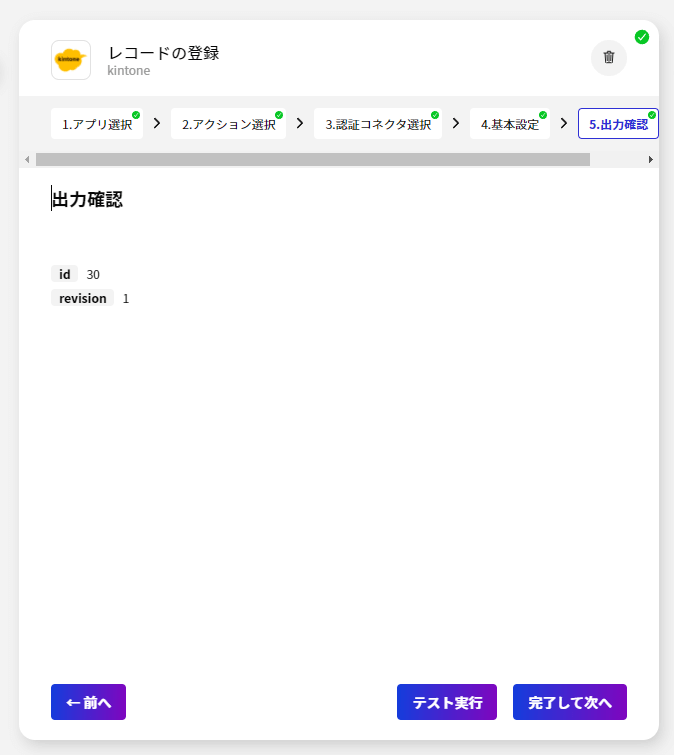Open step 4.基本設定 tab
This screenshot has width=674, height=755.
coord(510,124)
